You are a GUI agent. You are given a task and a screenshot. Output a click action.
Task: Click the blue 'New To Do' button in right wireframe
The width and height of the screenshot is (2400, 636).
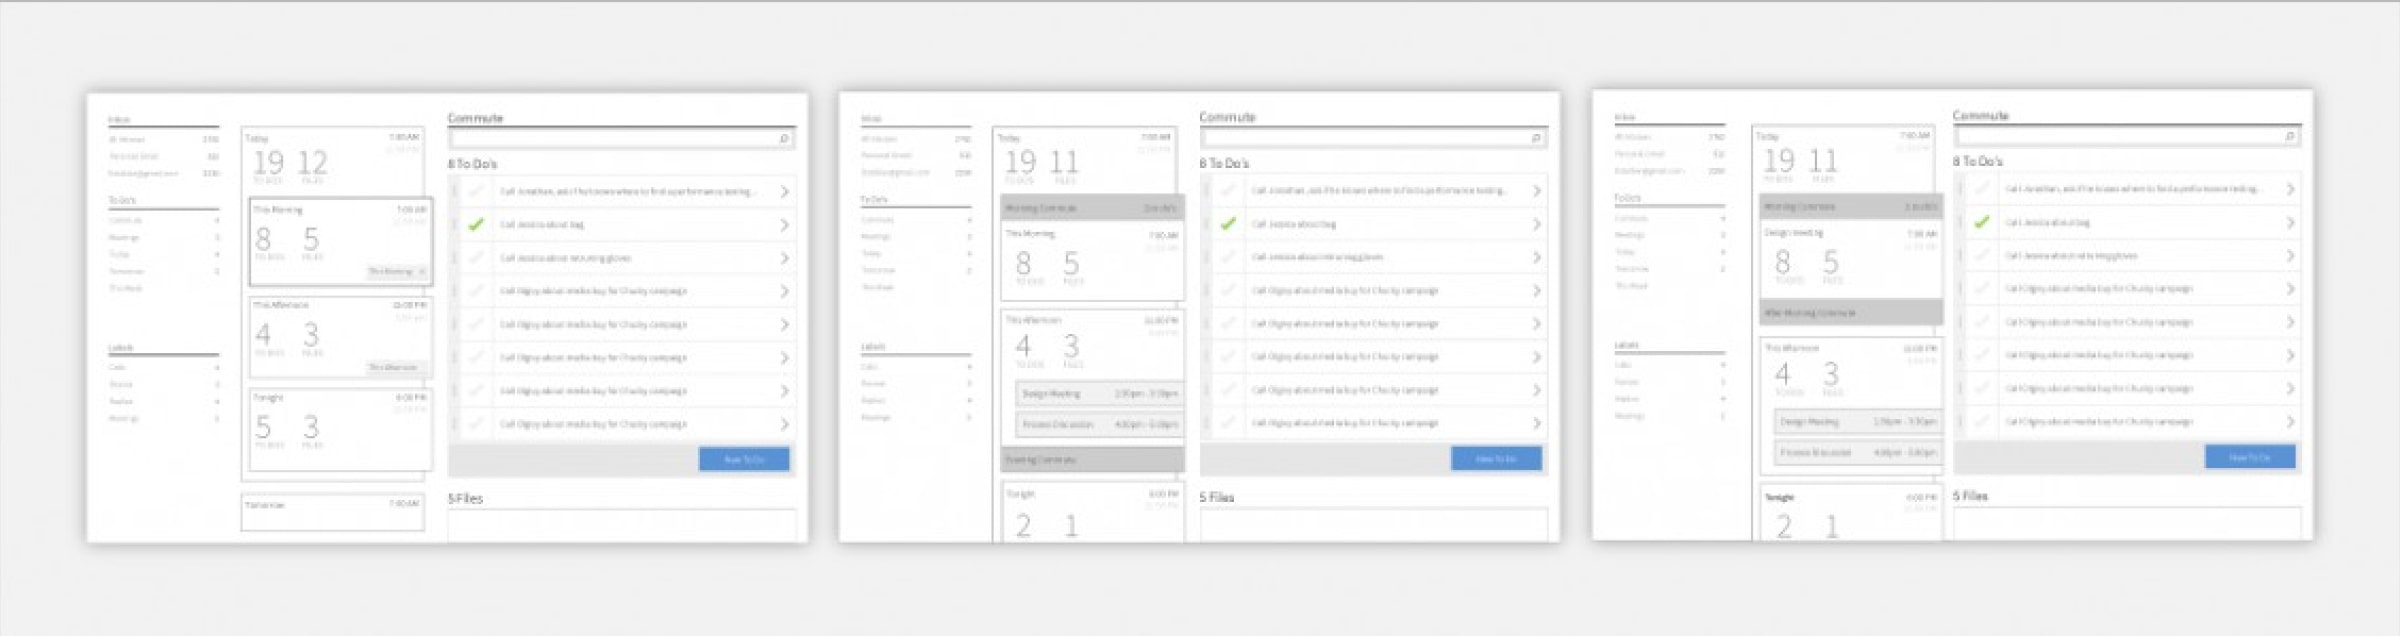pyautogui.click(x=2250, y=457)
